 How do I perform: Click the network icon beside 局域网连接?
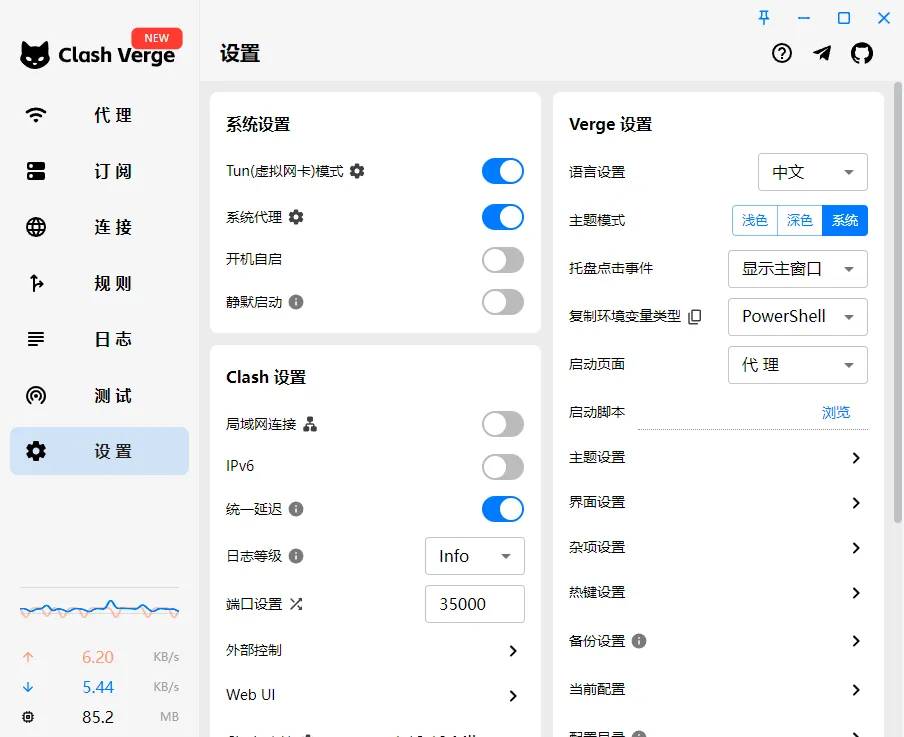pyautogui.click(x=310, y=425)
